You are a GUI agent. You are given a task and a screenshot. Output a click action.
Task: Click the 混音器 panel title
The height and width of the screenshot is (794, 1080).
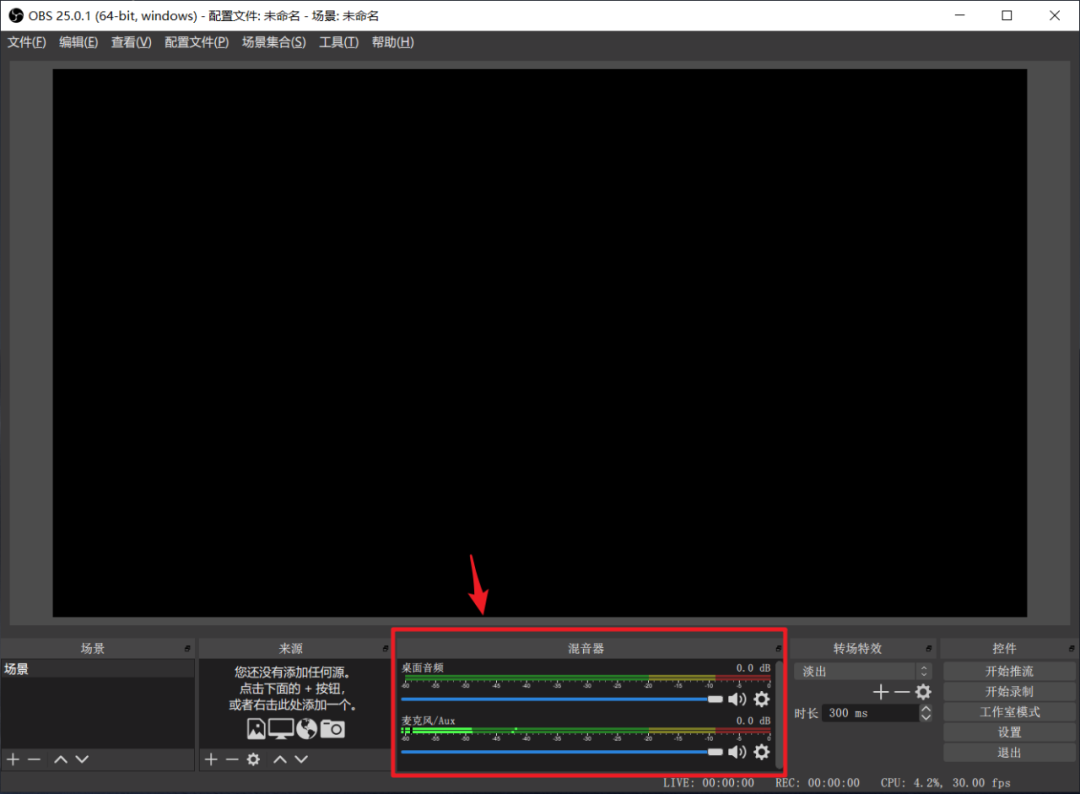585,648
